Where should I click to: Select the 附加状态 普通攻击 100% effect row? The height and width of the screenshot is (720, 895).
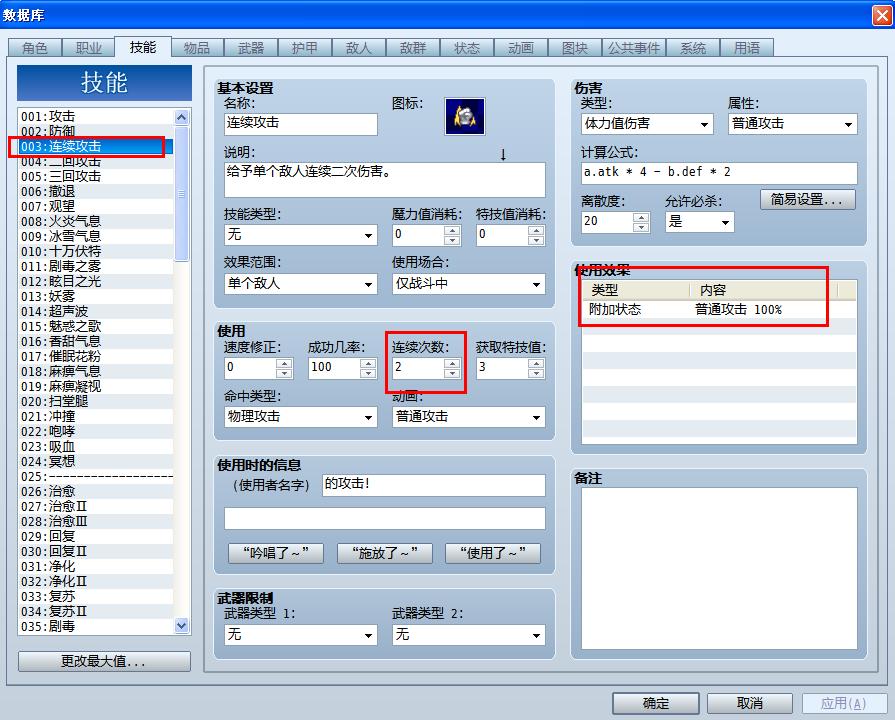[719, 309]
